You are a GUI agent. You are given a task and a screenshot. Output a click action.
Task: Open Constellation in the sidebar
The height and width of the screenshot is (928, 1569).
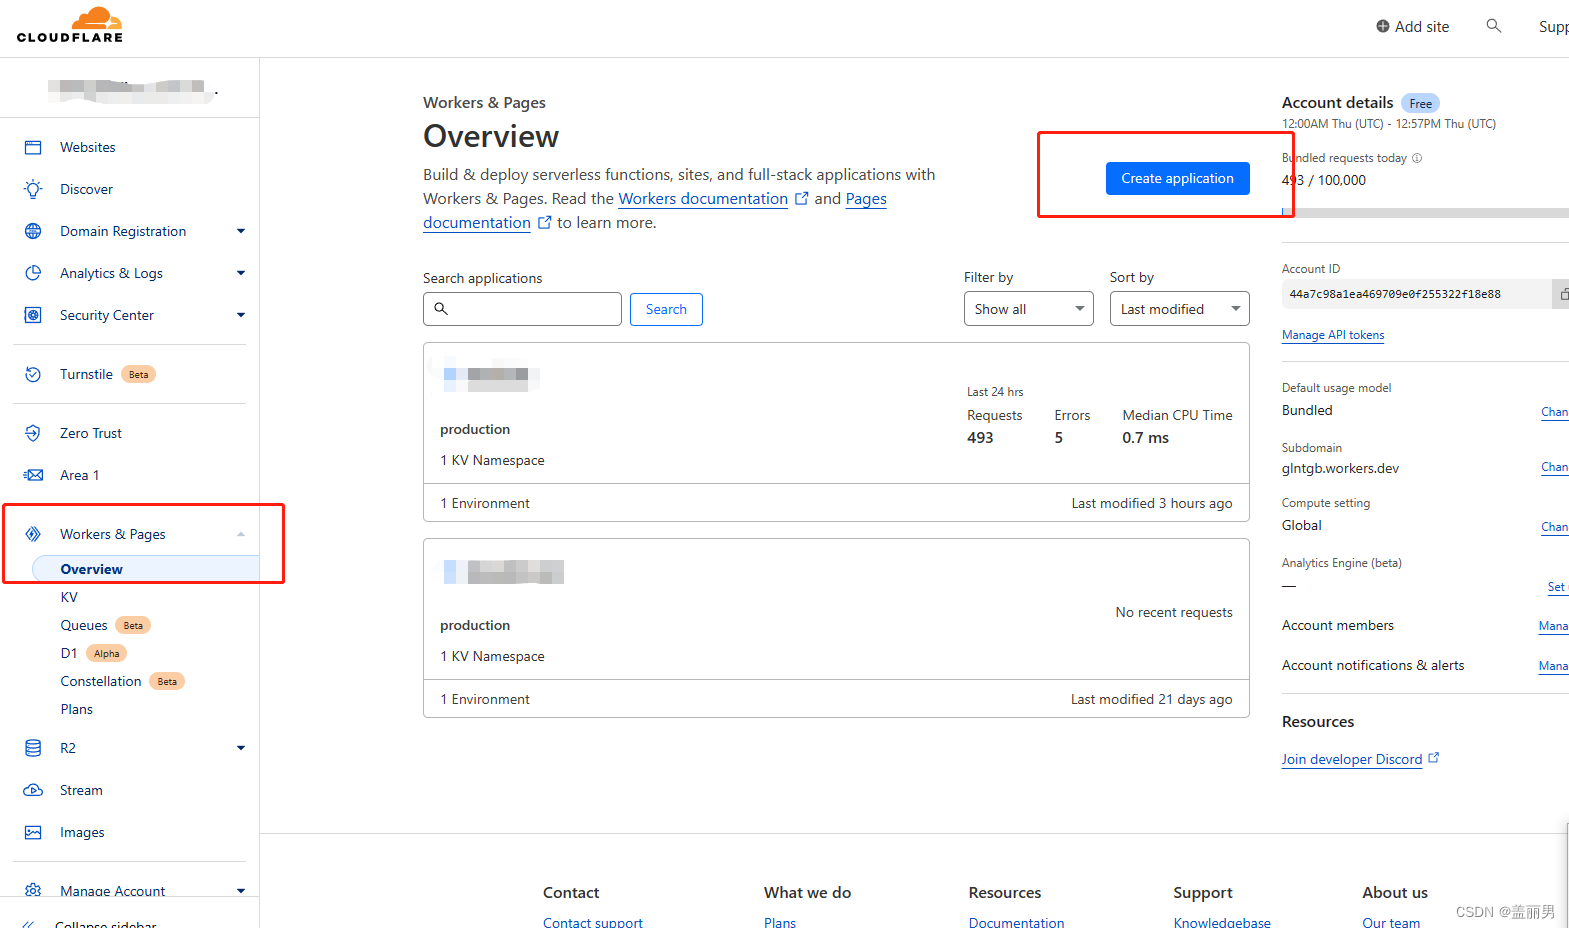[101, 681]
